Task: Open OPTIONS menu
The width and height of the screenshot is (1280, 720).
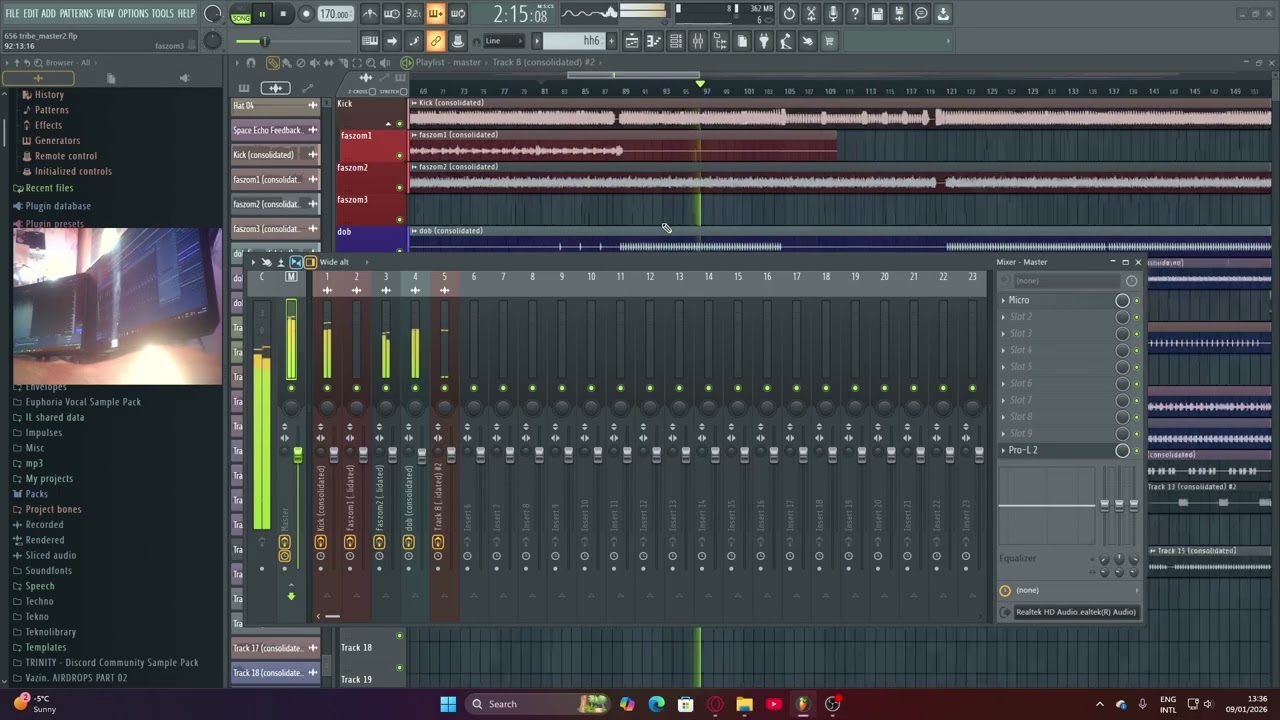Action: coord(133,14)
